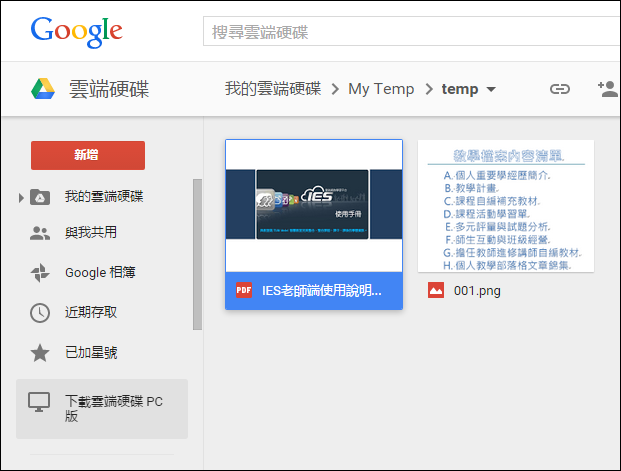Open 我的雲端硬碟 in the sidebar

104,196
